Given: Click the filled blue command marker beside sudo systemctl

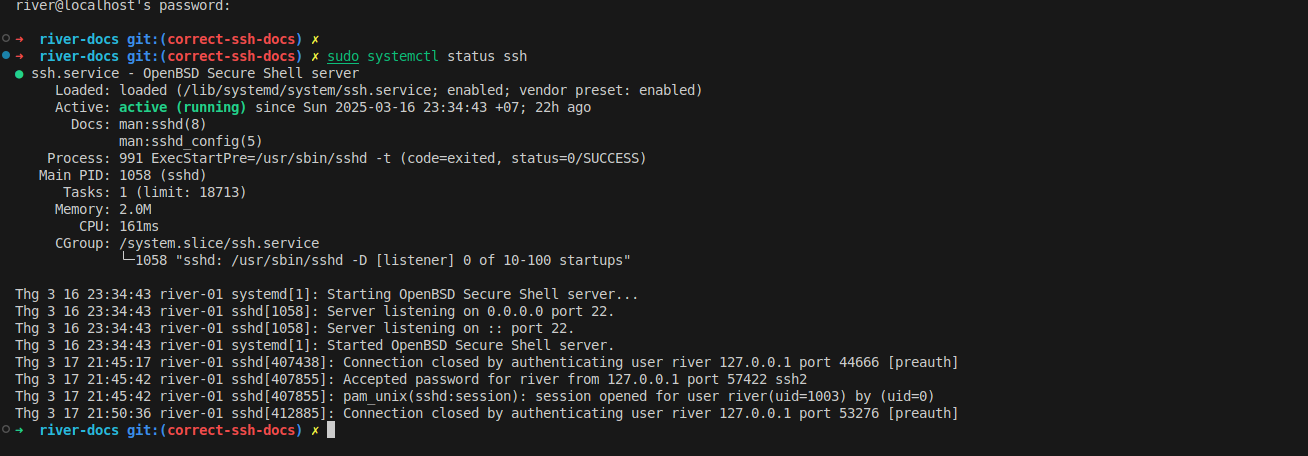Looking at the screenshot, I should coord(6,56).
